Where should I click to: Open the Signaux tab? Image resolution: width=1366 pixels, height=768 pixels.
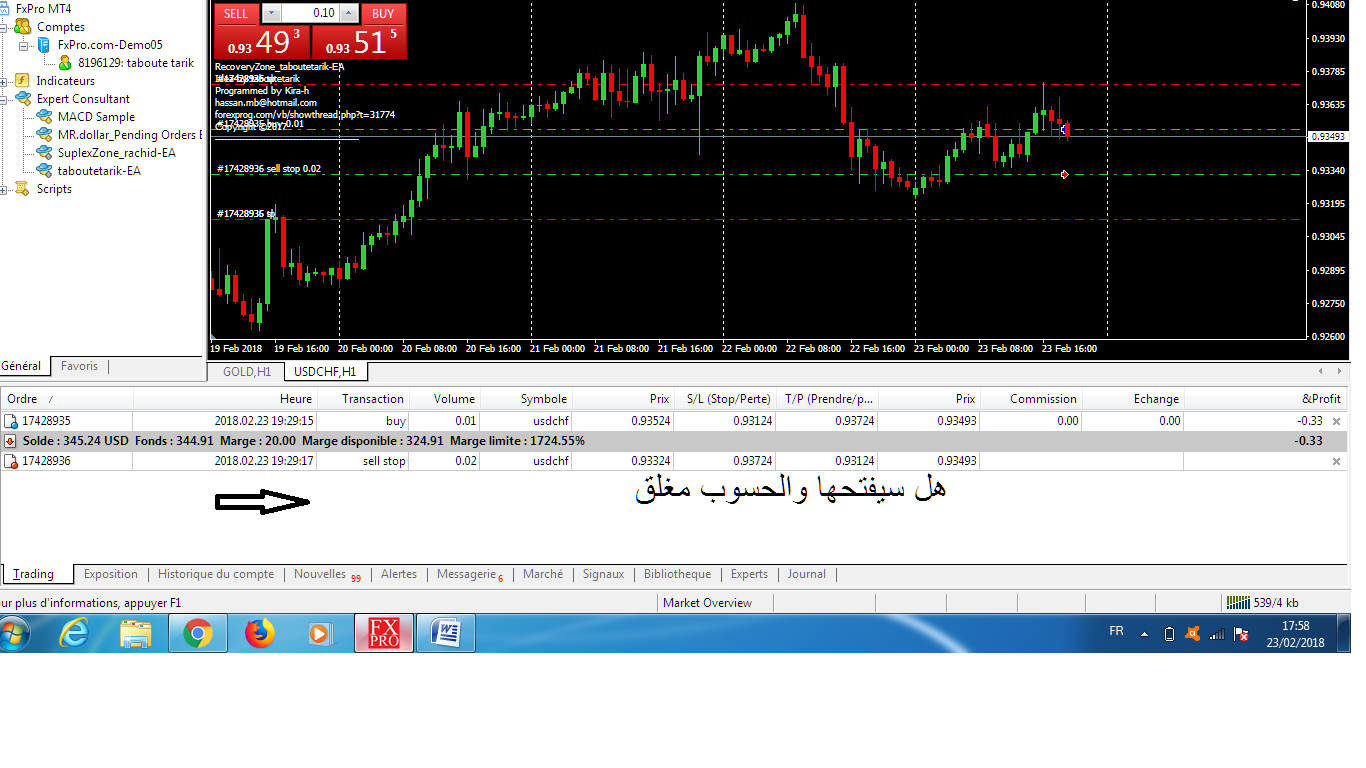point(603,574)
